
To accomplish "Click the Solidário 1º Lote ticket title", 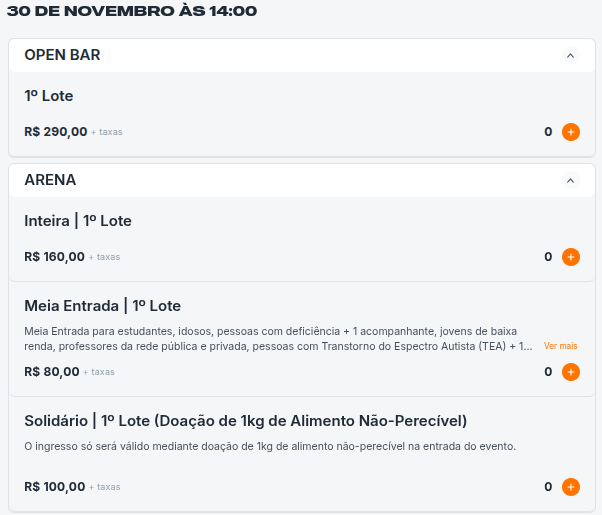I will [x=246, y=420].
